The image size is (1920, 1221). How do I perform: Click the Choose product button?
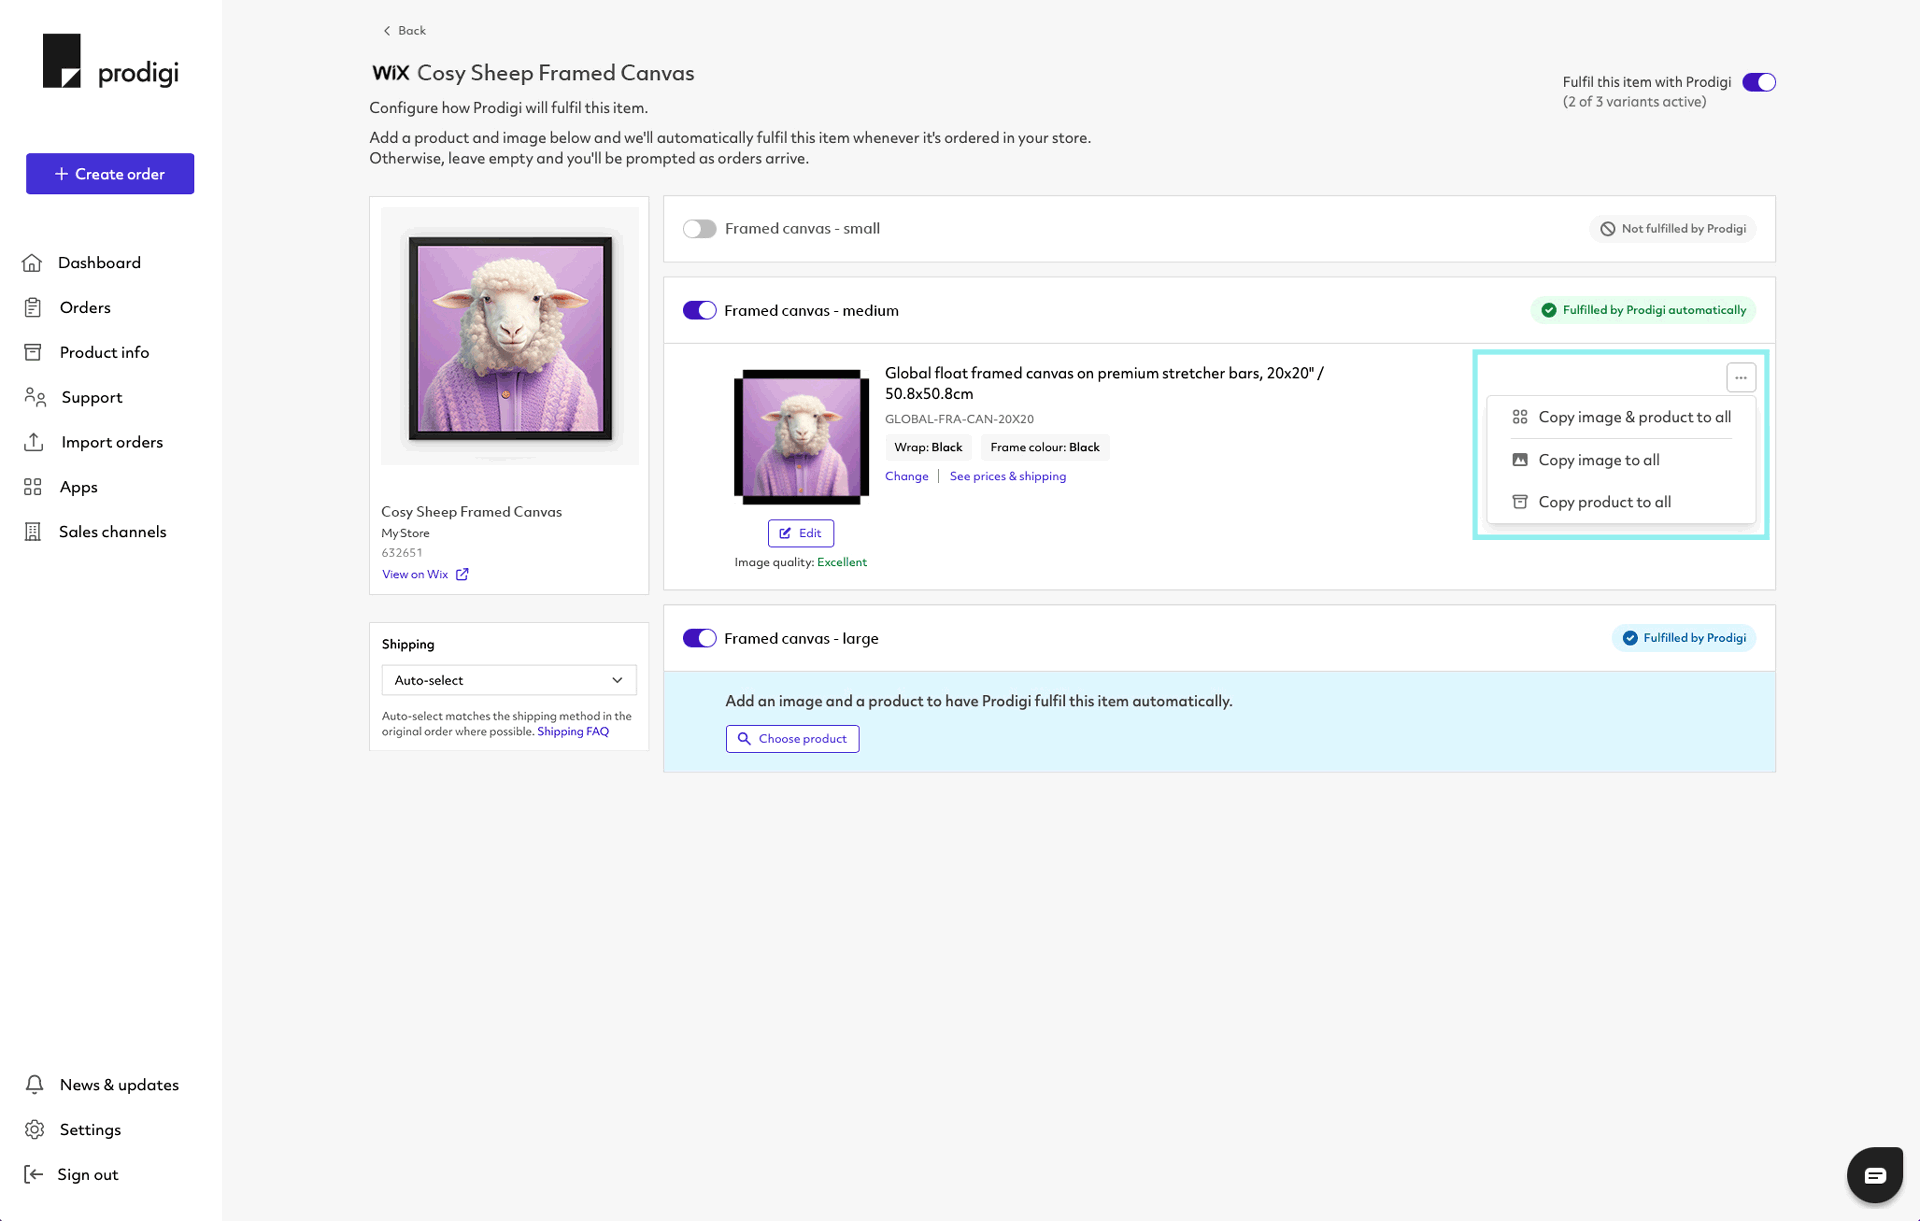[x=792, y=738]
